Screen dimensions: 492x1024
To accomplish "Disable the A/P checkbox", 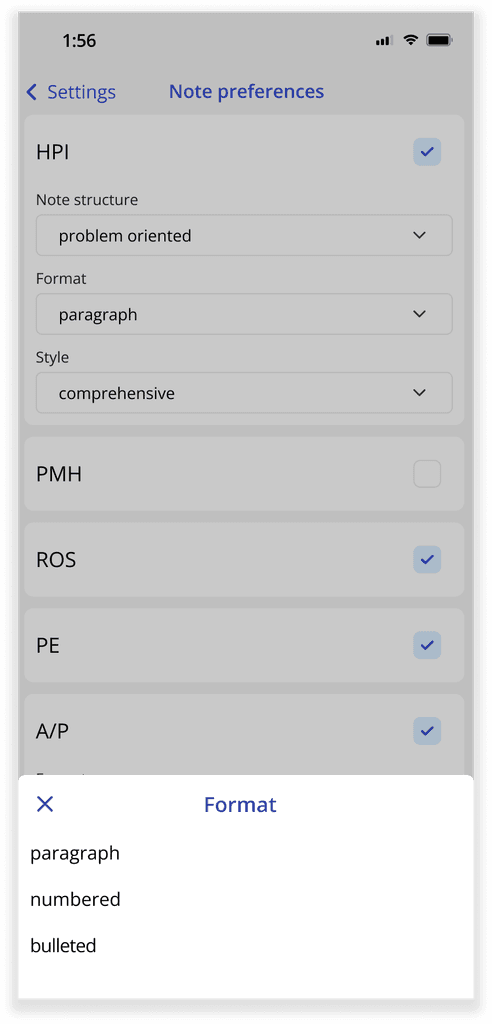I will tap(427, 731).
